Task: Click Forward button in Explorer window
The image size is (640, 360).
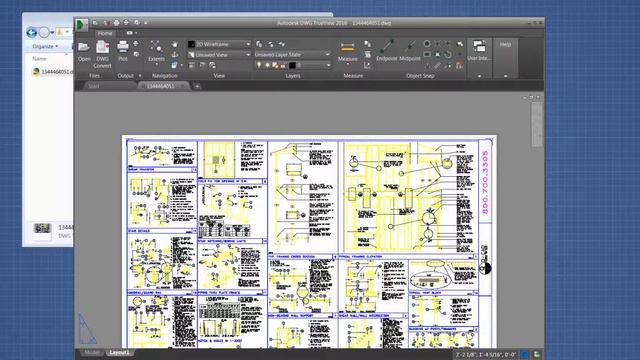Action: [44, 32]
